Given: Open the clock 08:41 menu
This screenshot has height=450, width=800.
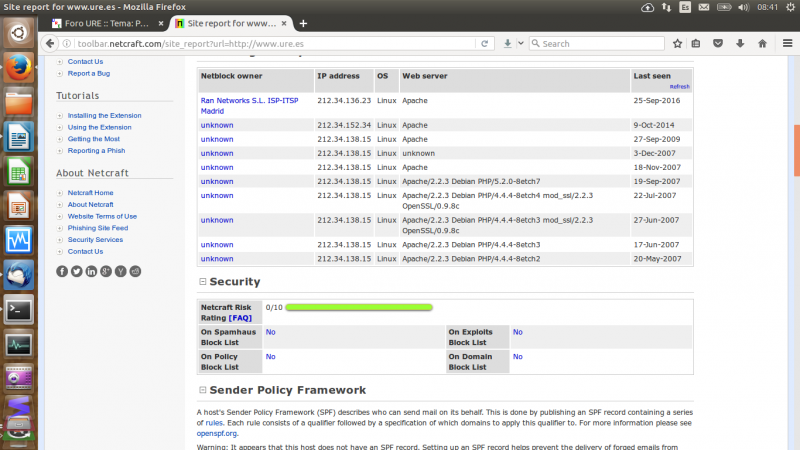Looking at the screenshot, I should coord(767,7).
